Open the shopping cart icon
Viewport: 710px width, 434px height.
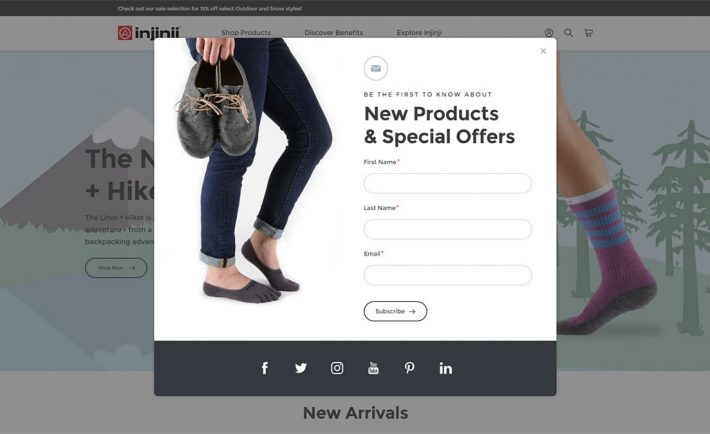tap(589, 33)
